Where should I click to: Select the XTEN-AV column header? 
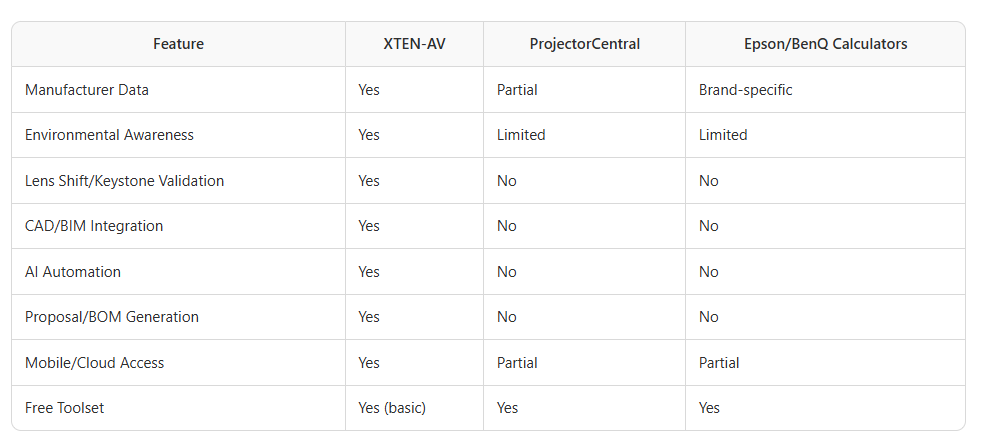414,44
